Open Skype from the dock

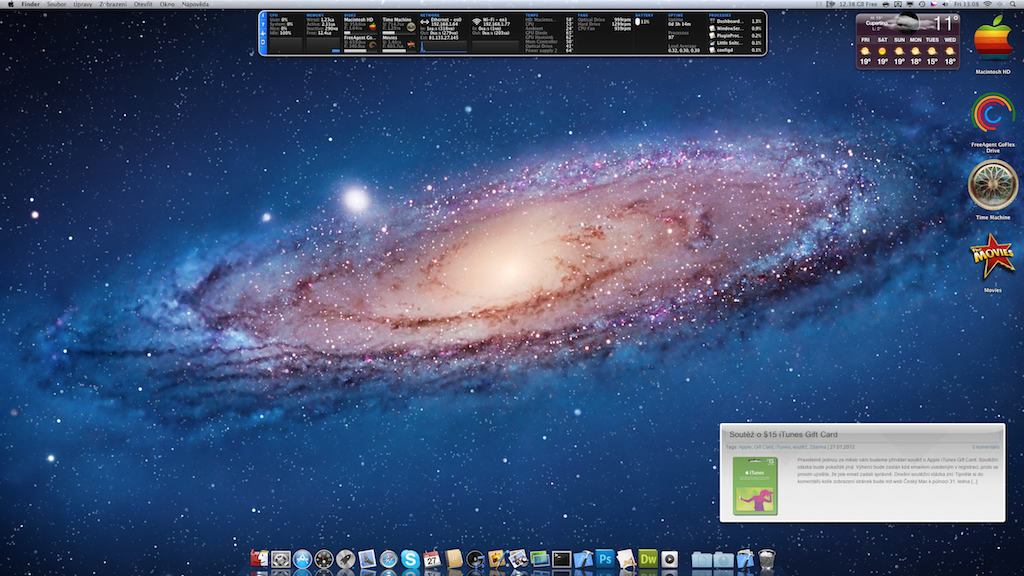(410, 560)
